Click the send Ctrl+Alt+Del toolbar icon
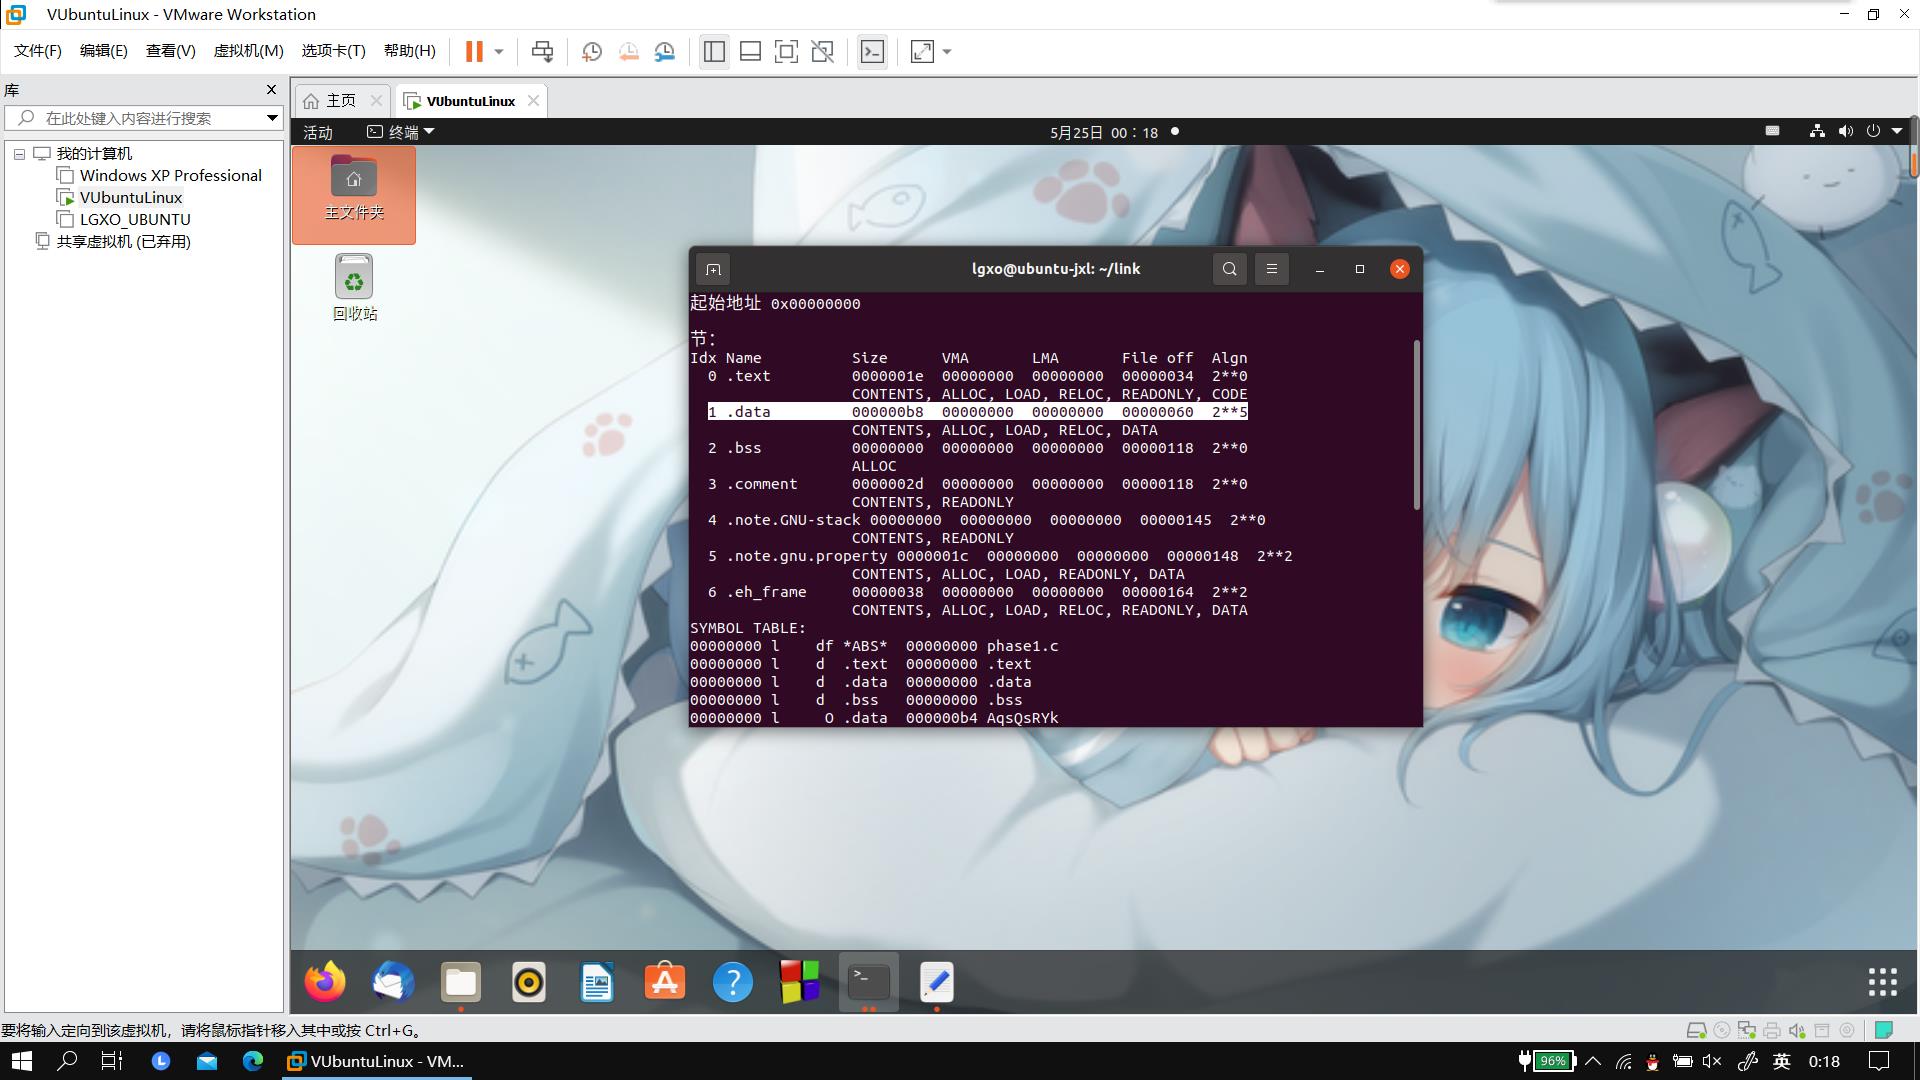 [x=542, y=52]
